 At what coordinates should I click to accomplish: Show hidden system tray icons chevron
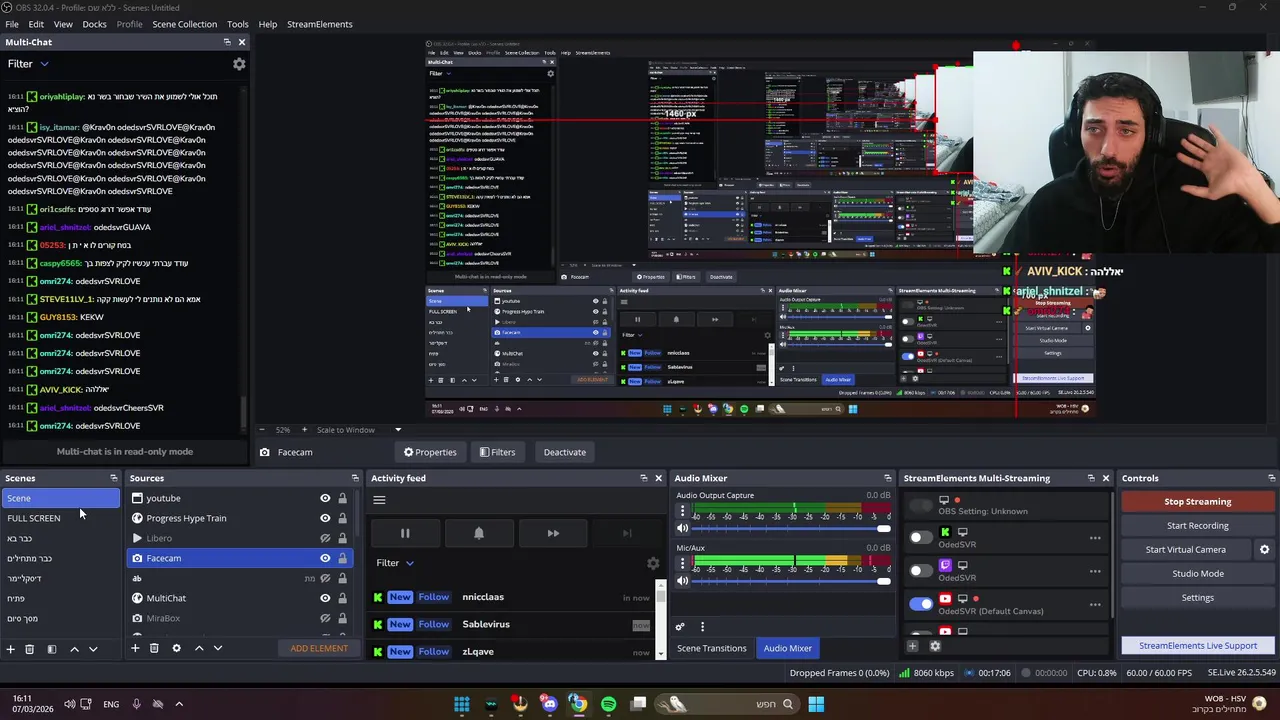(x=179, y=704)
